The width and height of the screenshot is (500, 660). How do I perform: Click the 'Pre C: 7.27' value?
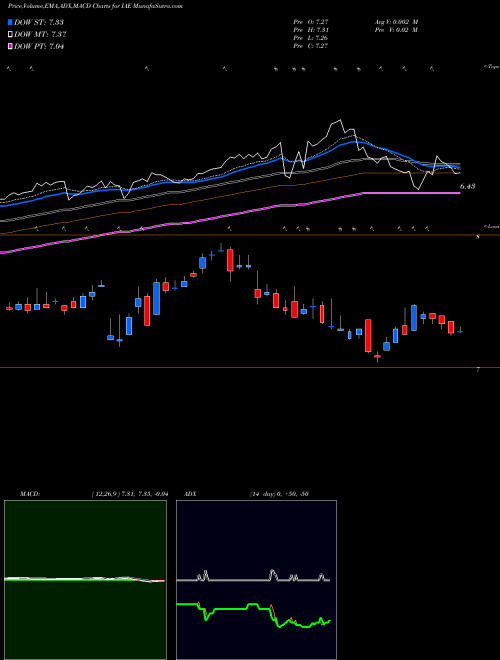tap(311, 46)
